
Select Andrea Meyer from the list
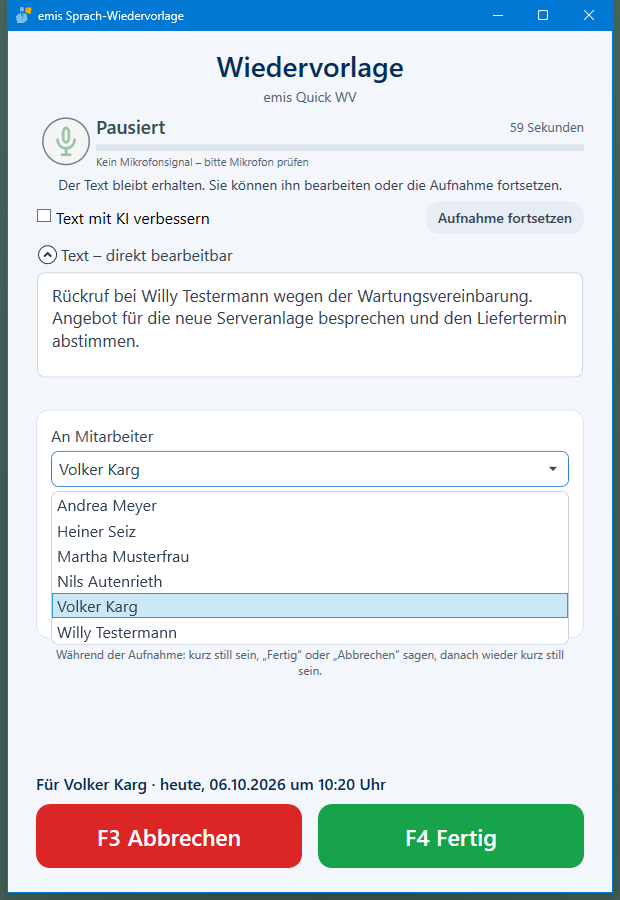tap(310, 506)
